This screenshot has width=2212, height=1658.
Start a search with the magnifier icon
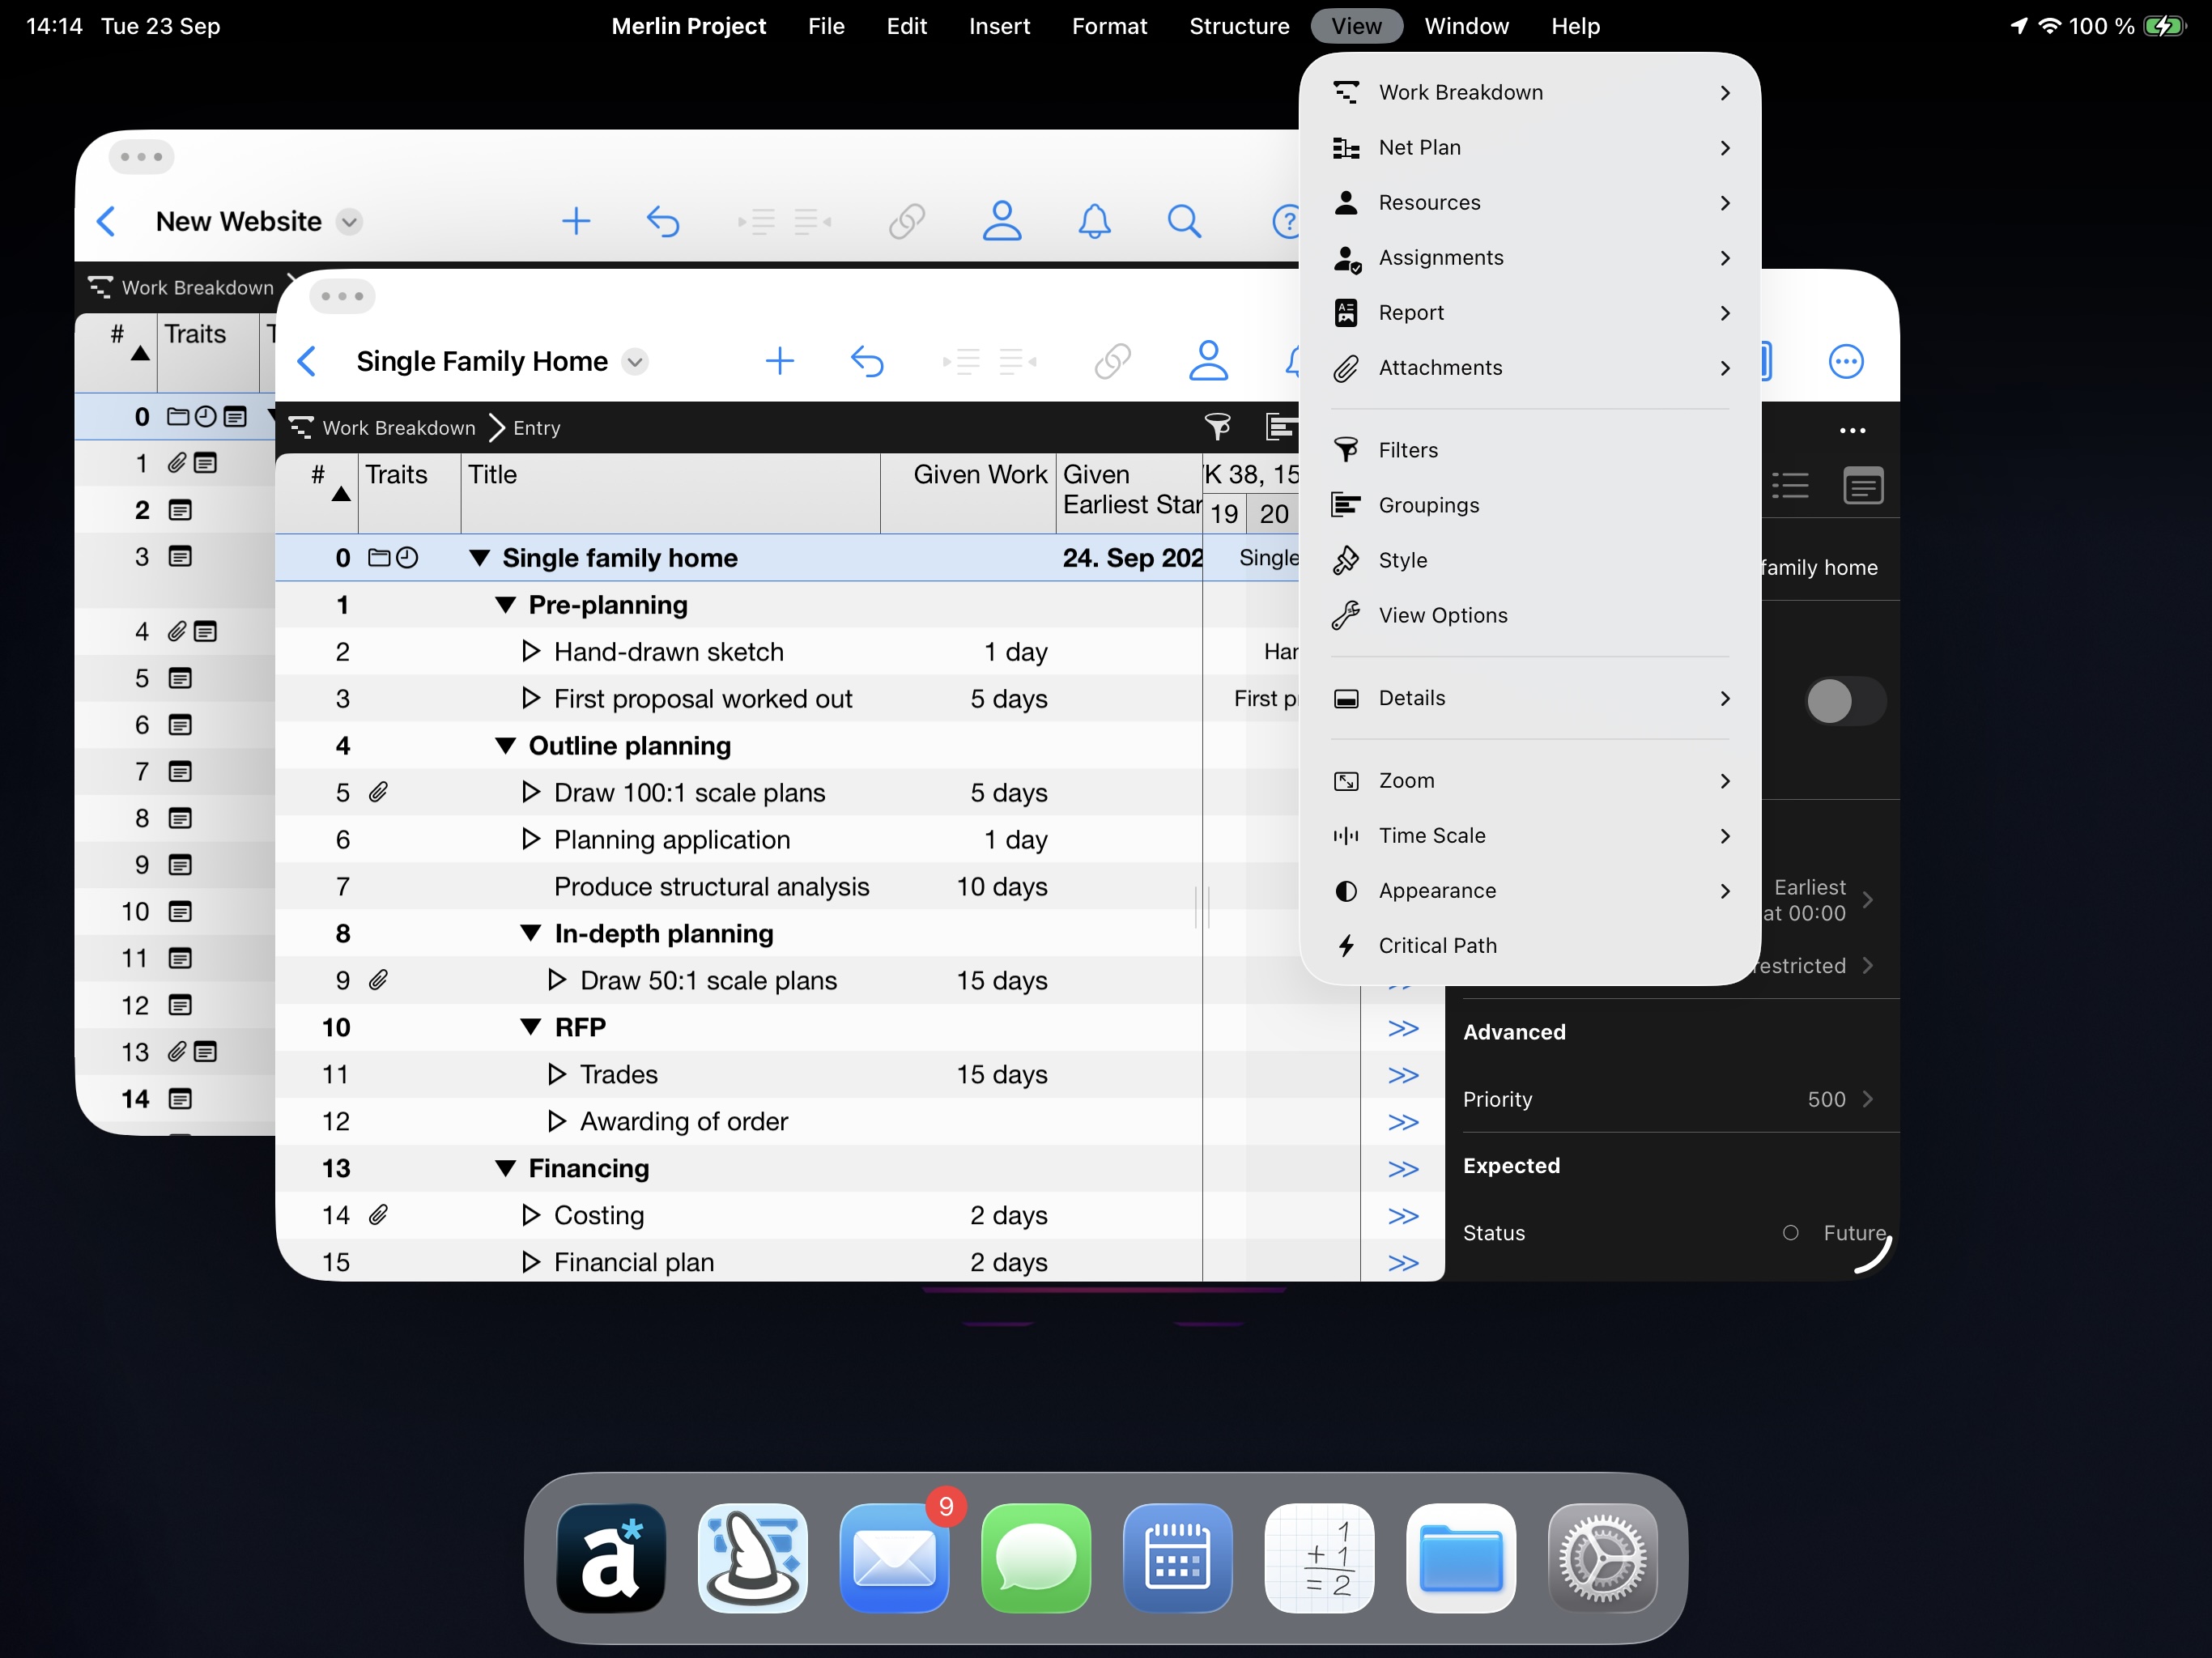point(1184,221)
